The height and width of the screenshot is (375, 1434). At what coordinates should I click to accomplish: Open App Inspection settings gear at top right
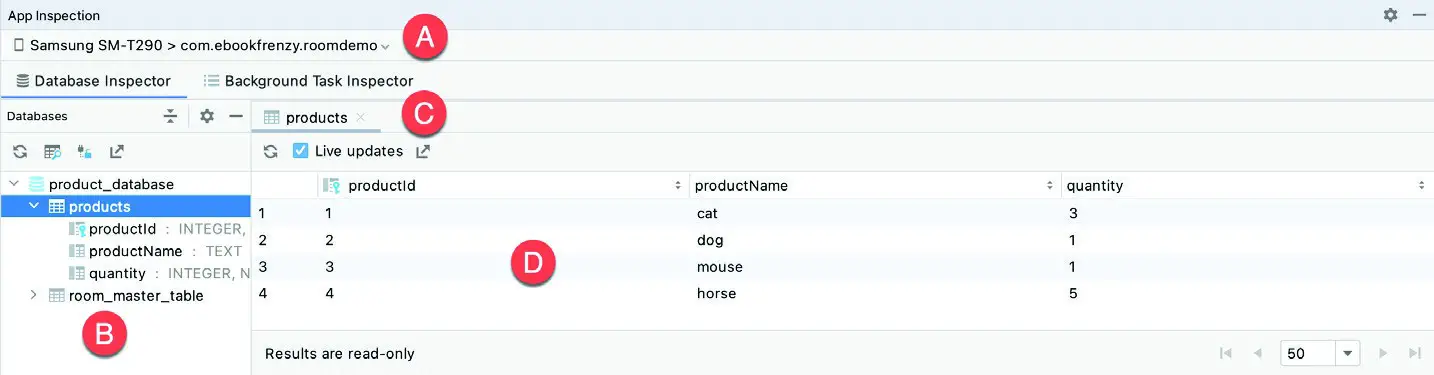(x=1390, y=15)
